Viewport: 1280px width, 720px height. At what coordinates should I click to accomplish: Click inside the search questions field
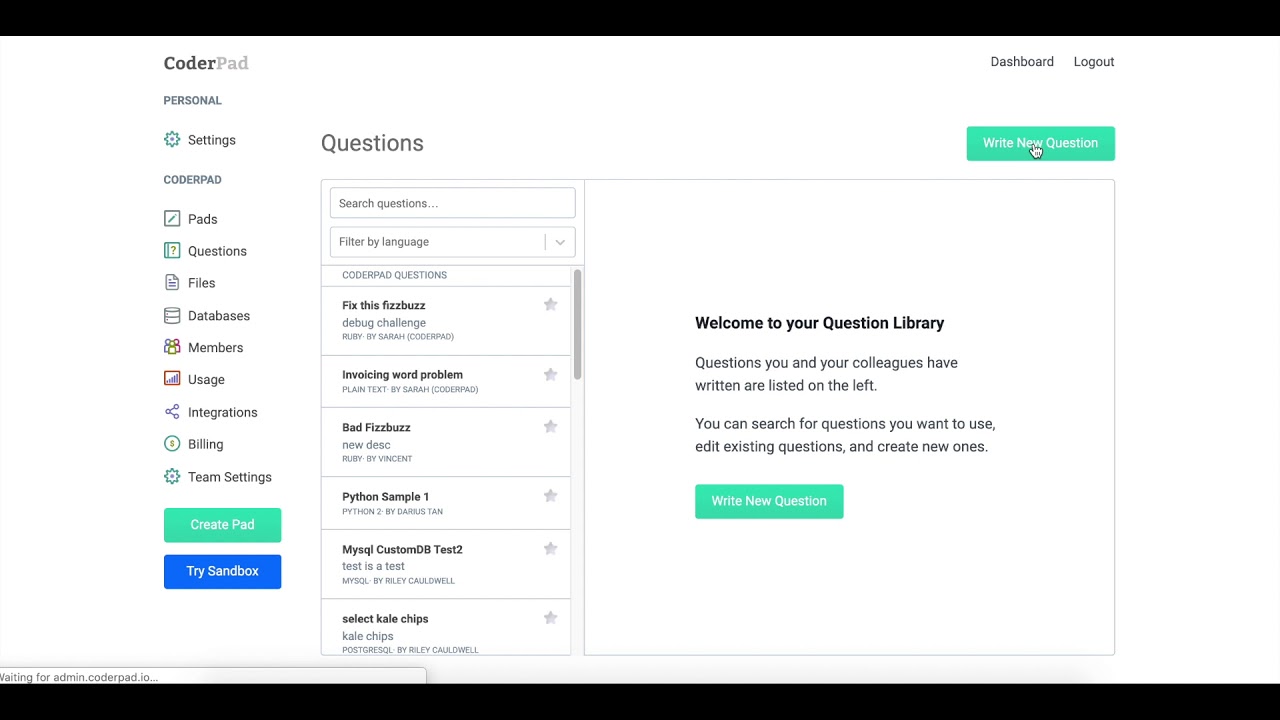452,203
